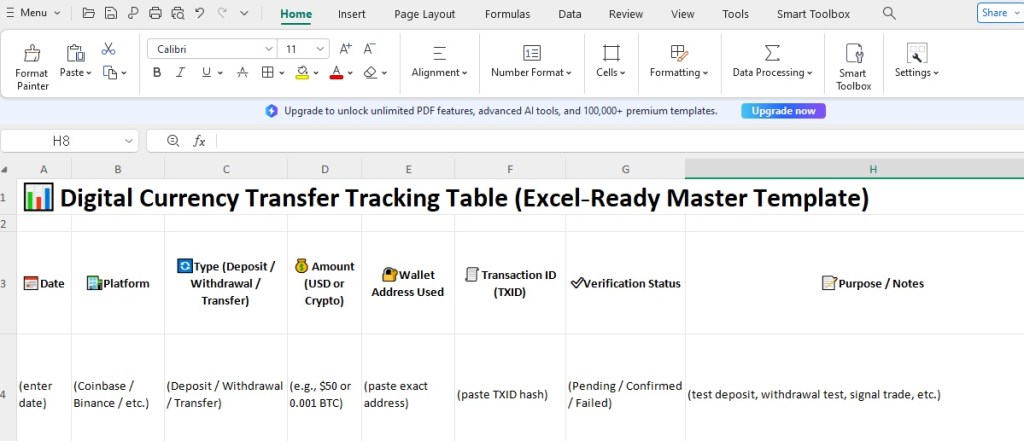
Task: Open the Calibri font name dropdown
Action: 213,49
